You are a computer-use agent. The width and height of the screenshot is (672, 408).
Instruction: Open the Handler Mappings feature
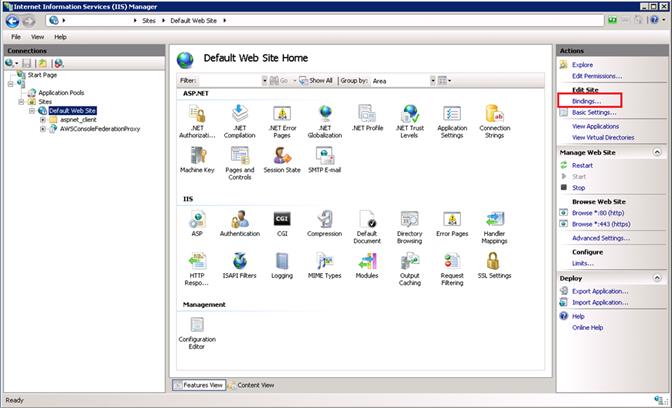coord(495,227)
